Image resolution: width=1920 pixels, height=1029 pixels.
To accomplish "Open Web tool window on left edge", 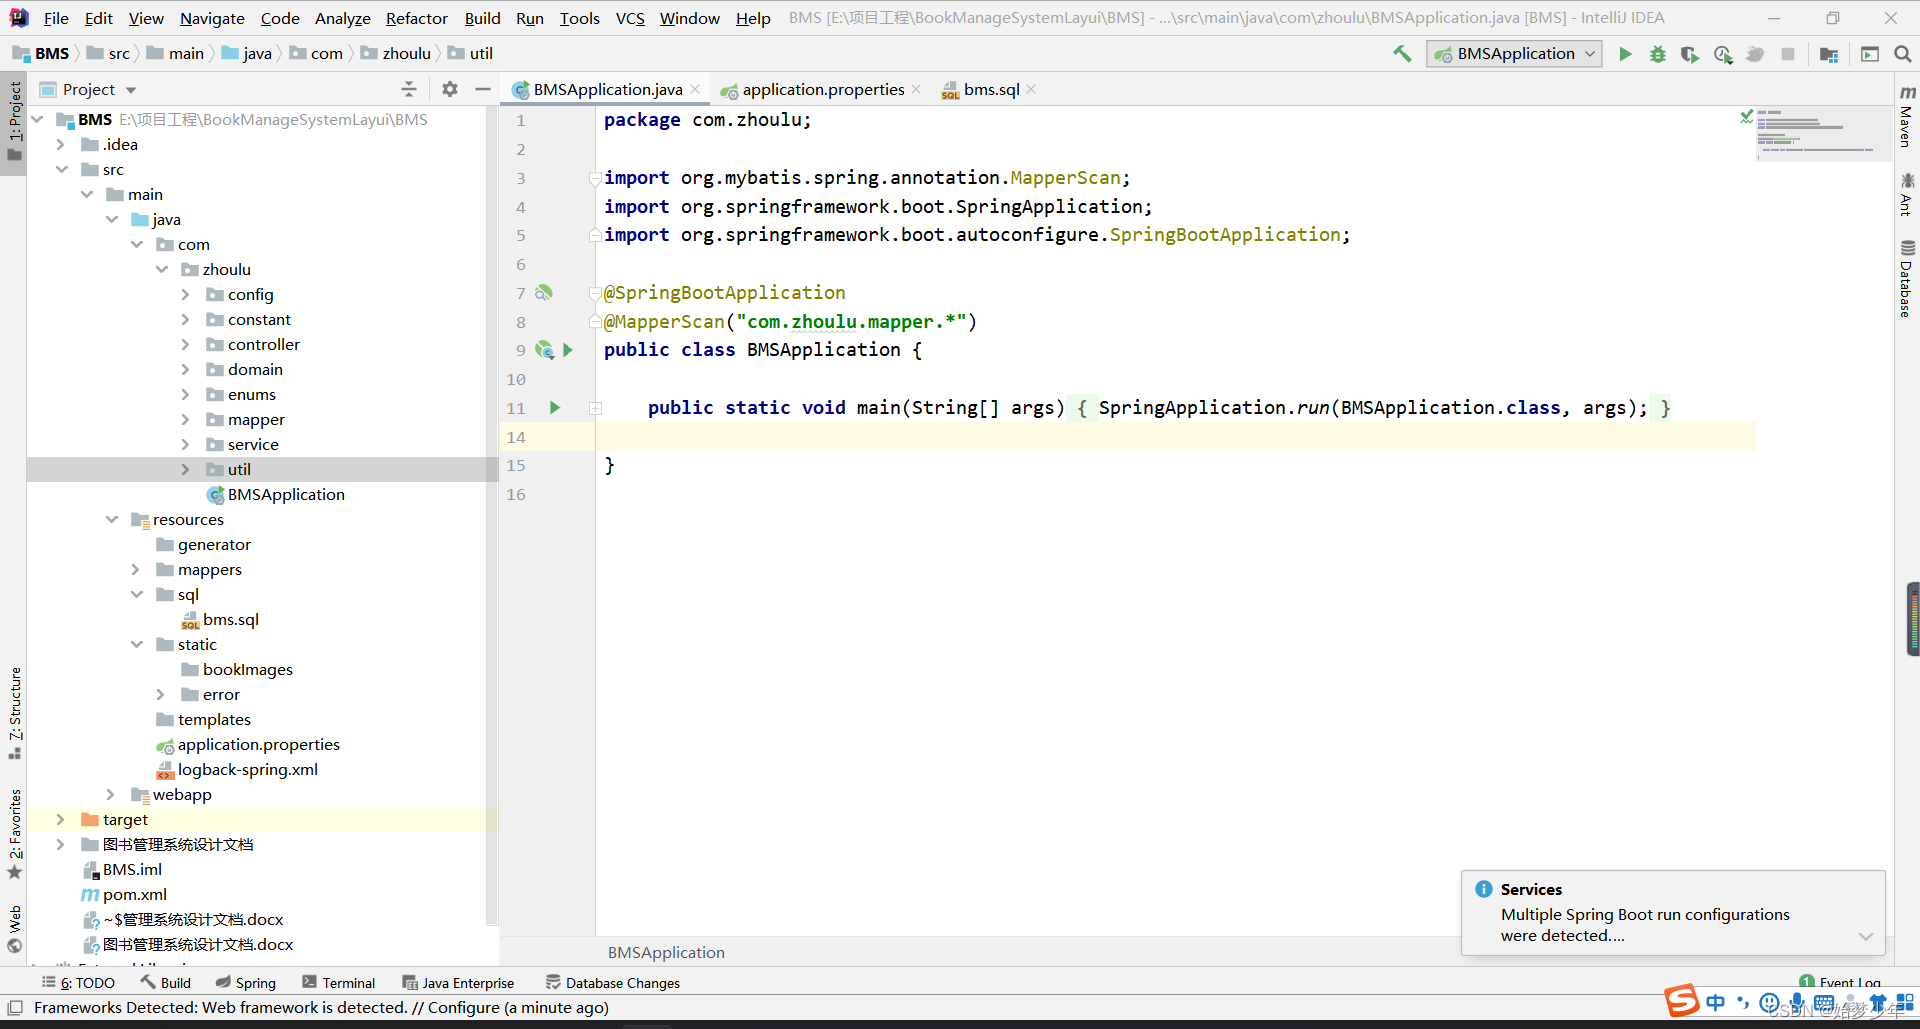I will point(14,929).
